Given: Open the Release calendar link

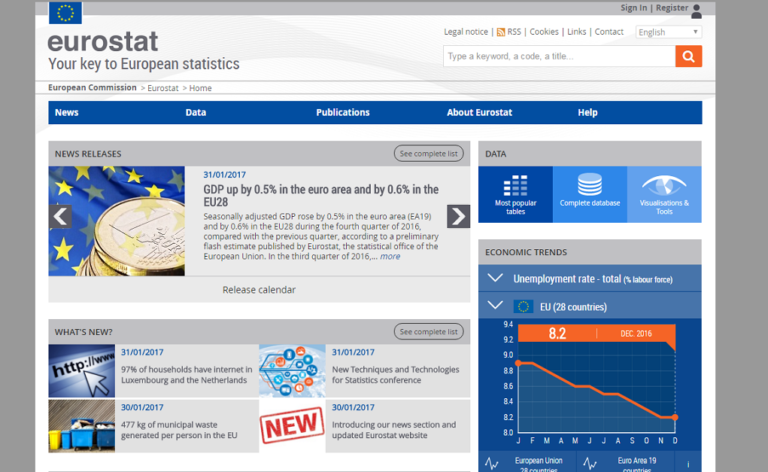Looking at the screenshot, I should tap(259, 290).
